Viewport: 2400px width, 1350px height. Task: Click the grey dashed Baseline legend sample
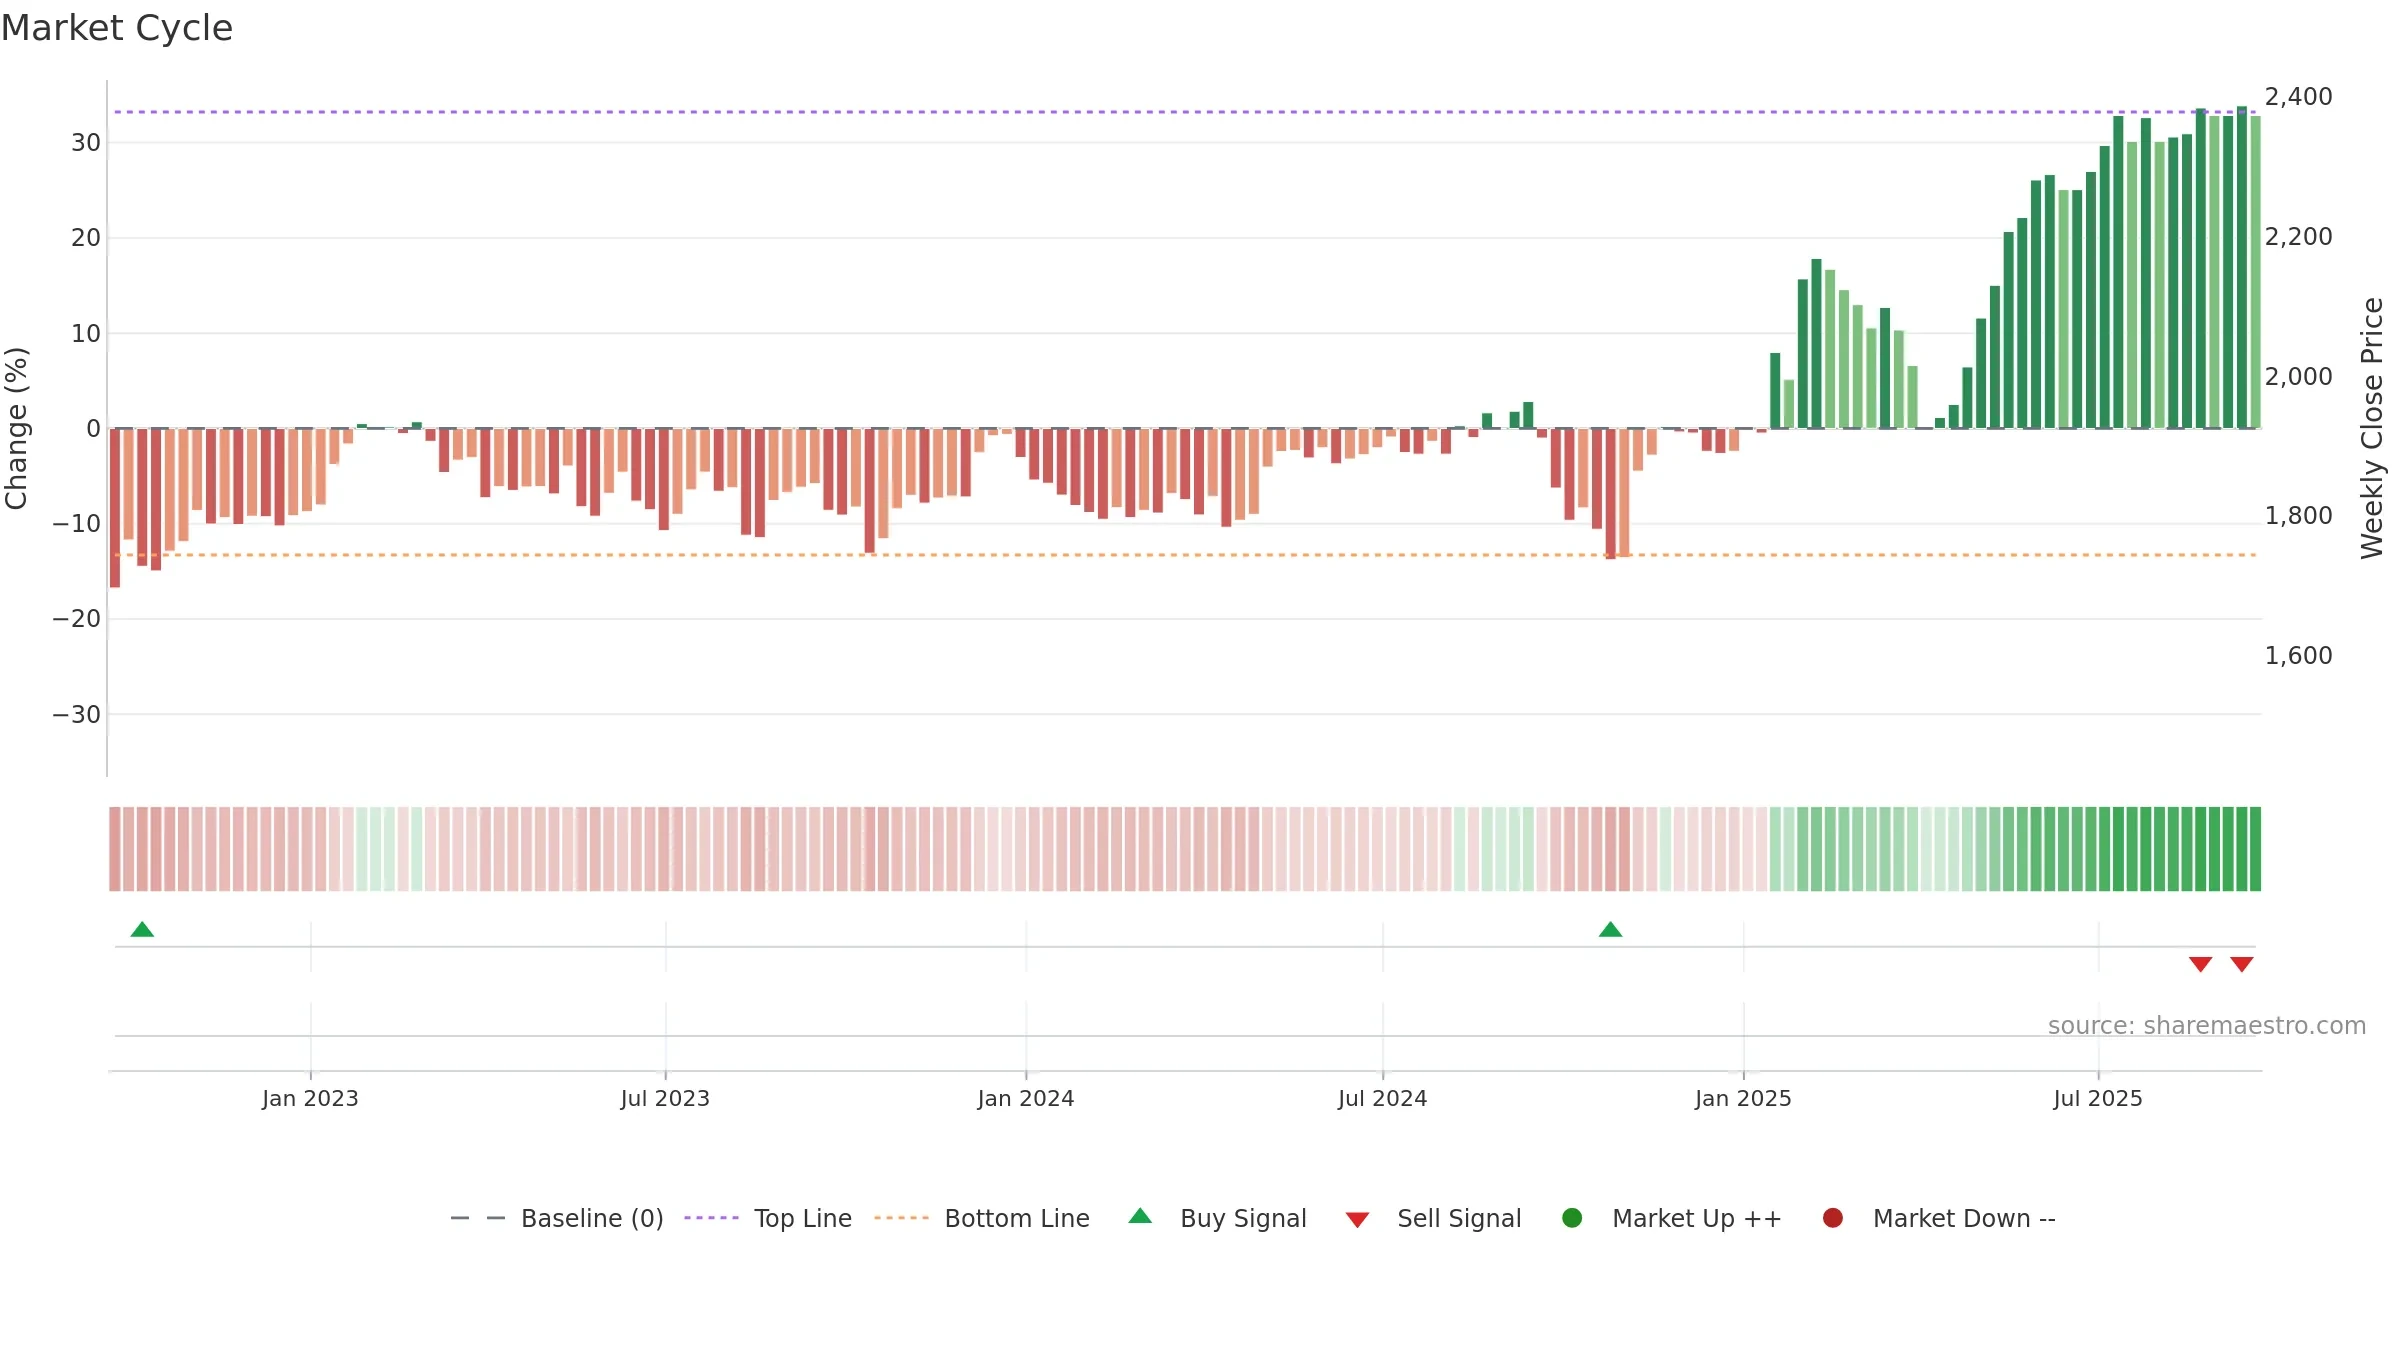(x=478, y=1218)
